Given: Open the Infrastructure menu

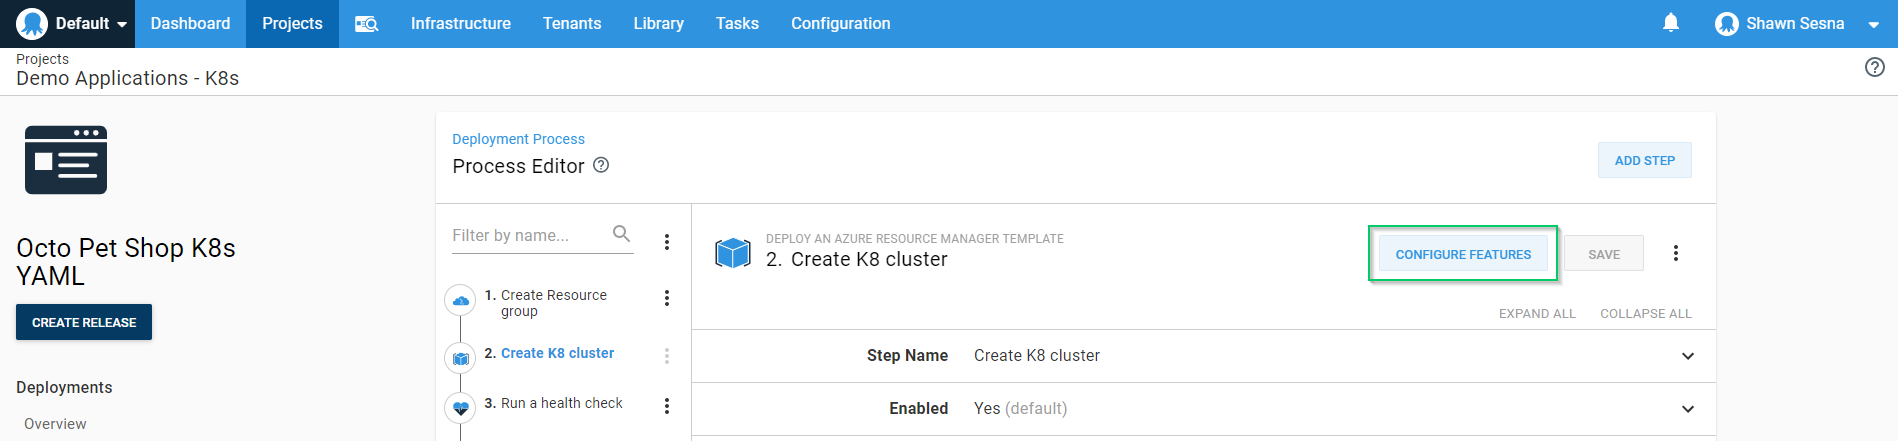Looking at the screenshot, I should coord(460,24).
